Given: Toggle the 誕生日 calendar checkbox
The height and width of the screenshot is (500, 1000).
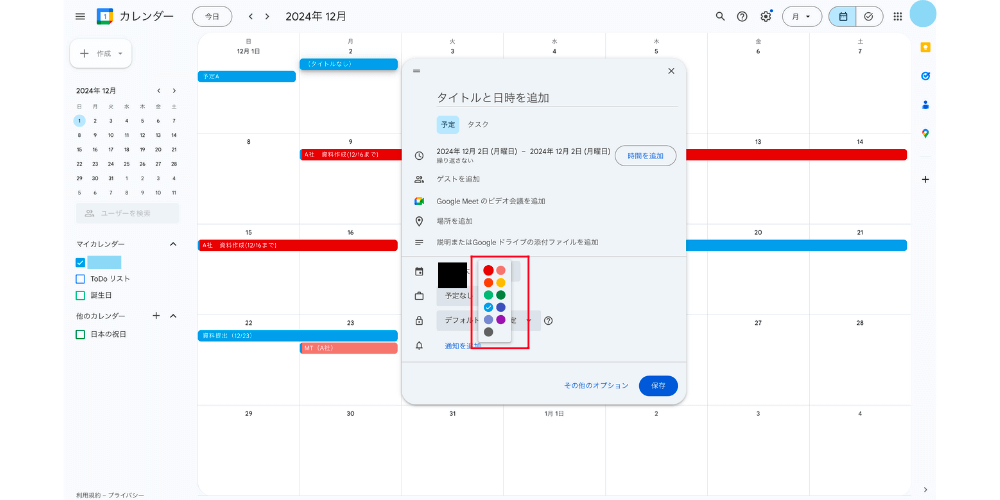Looking at the screenshot, I should [80, 295].
